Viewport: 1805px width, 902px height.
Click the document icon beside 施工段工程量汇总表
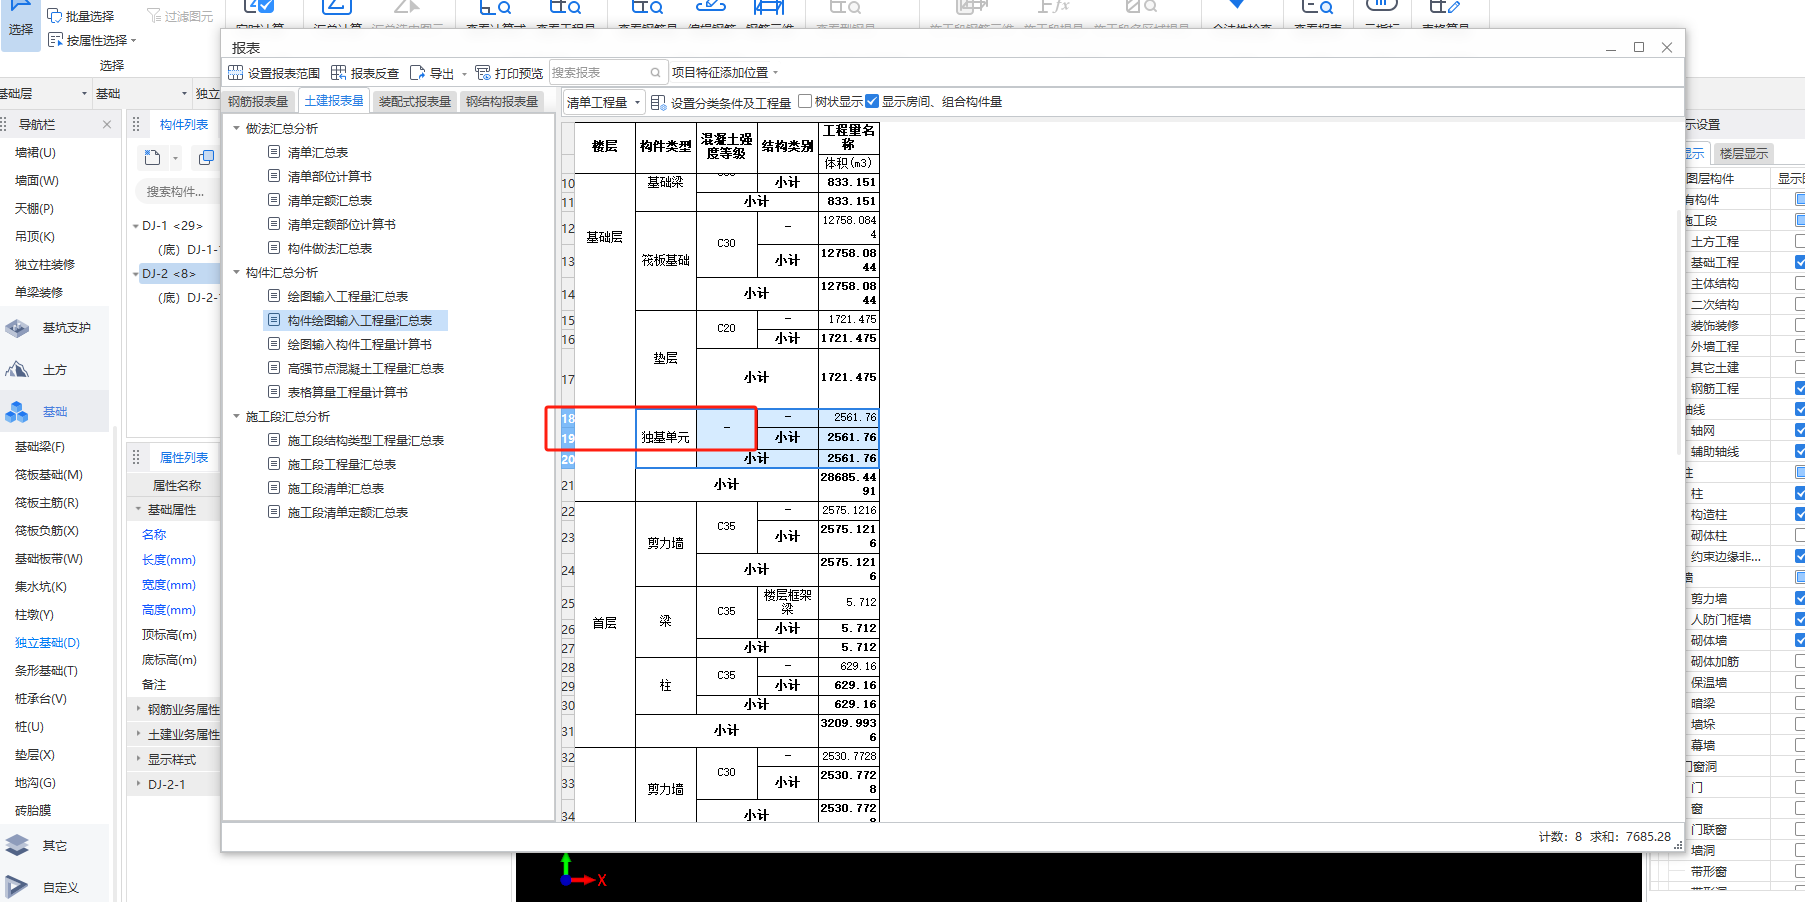(274, 464)
